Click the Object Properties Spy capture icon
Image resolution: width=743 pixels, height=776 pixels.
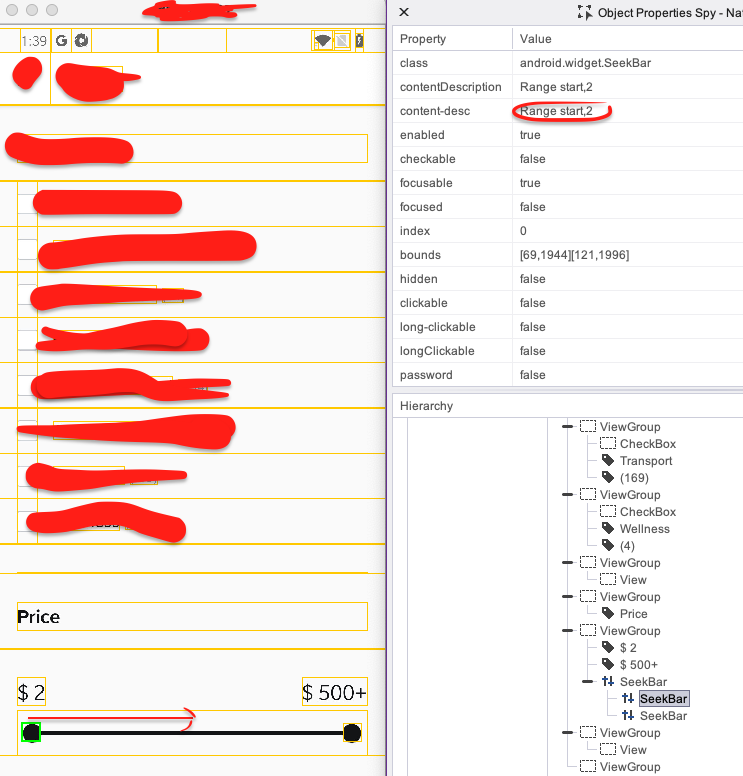coord(585,12)
